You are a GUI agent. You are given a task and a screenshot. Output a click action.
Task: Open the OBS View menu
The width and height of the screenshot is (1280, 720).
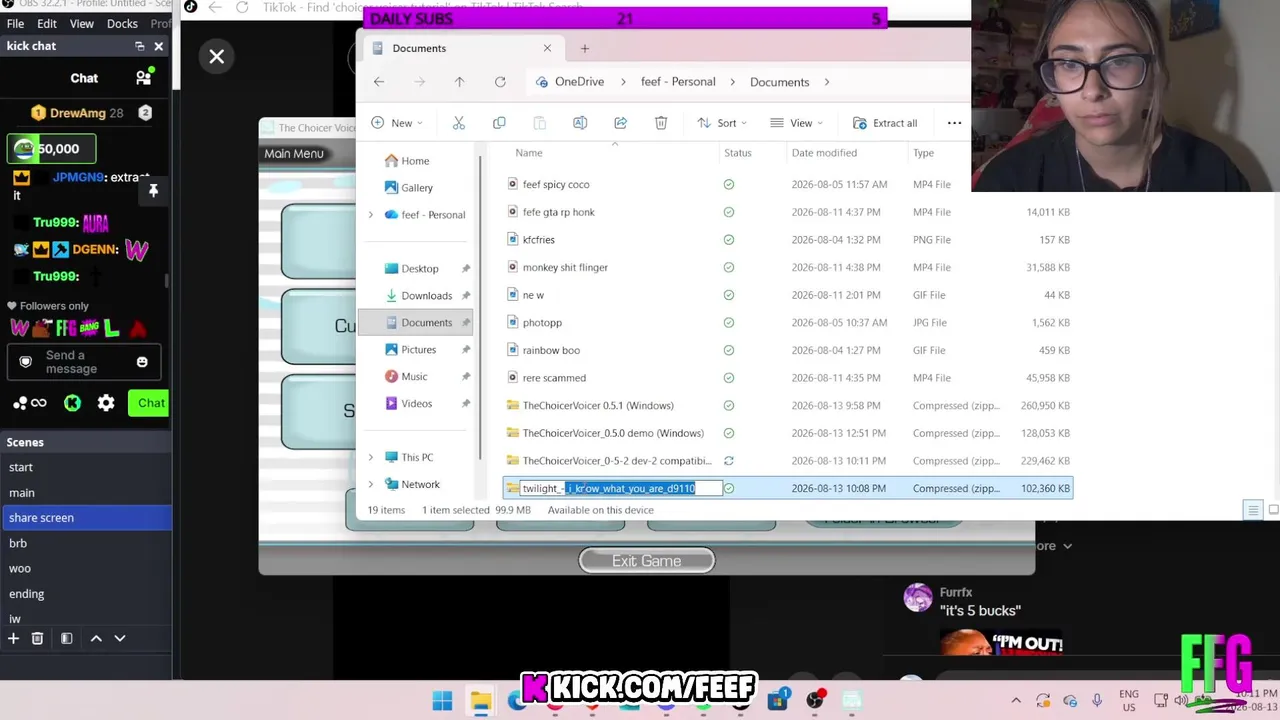(x=82, y=24)
